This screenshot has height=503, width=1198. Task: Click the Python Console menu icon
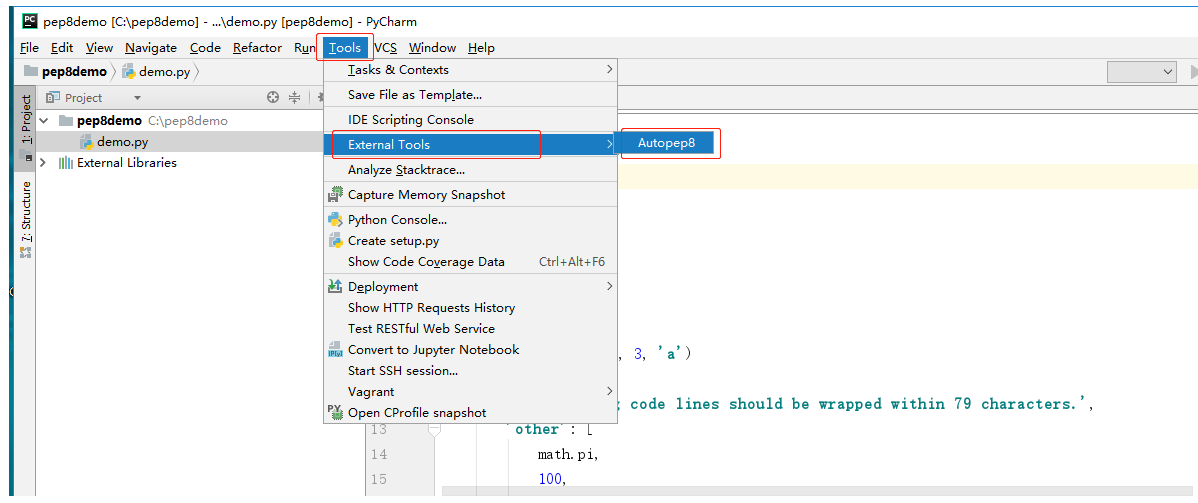[x=335, y=220]
